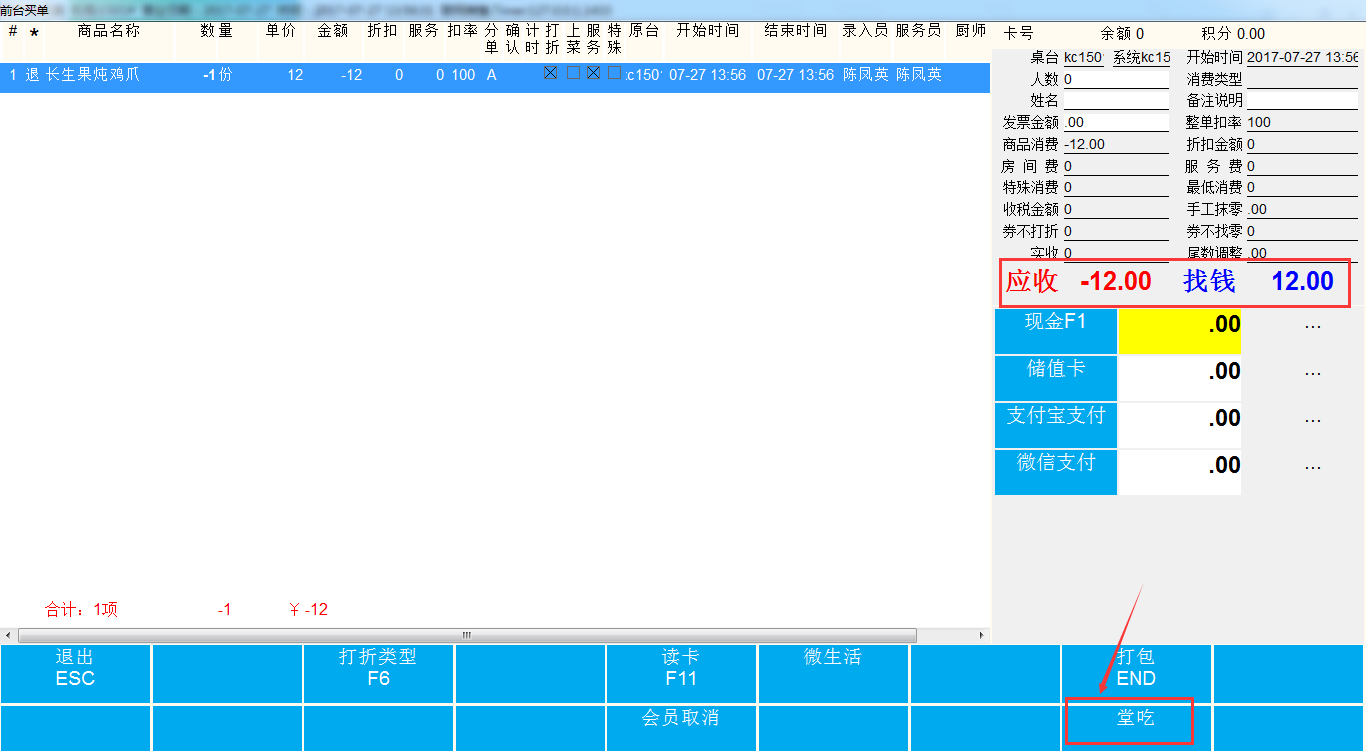
Task: Select the 现金F1 payment method
Action: click(1055, 331)
